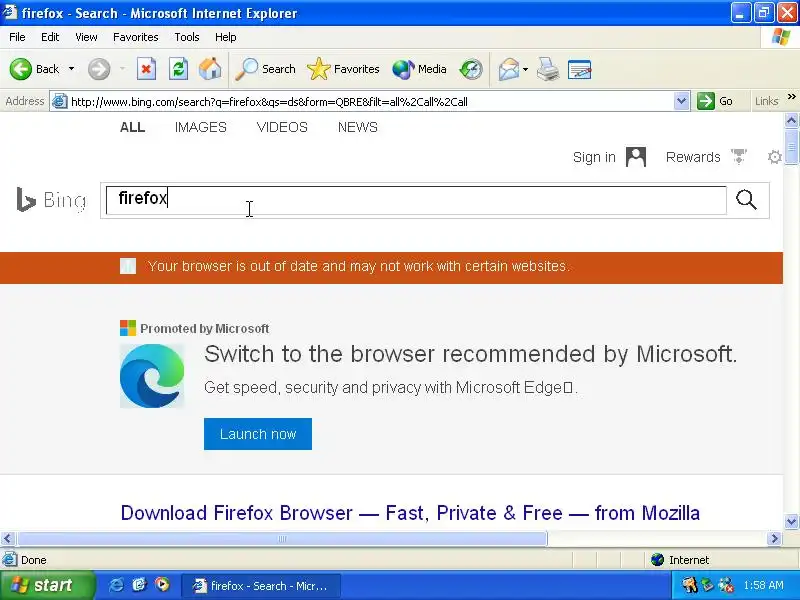Click the Bing search box containing firefox
The height and width of the screenshot is (600, 800).
click(416, 200)
